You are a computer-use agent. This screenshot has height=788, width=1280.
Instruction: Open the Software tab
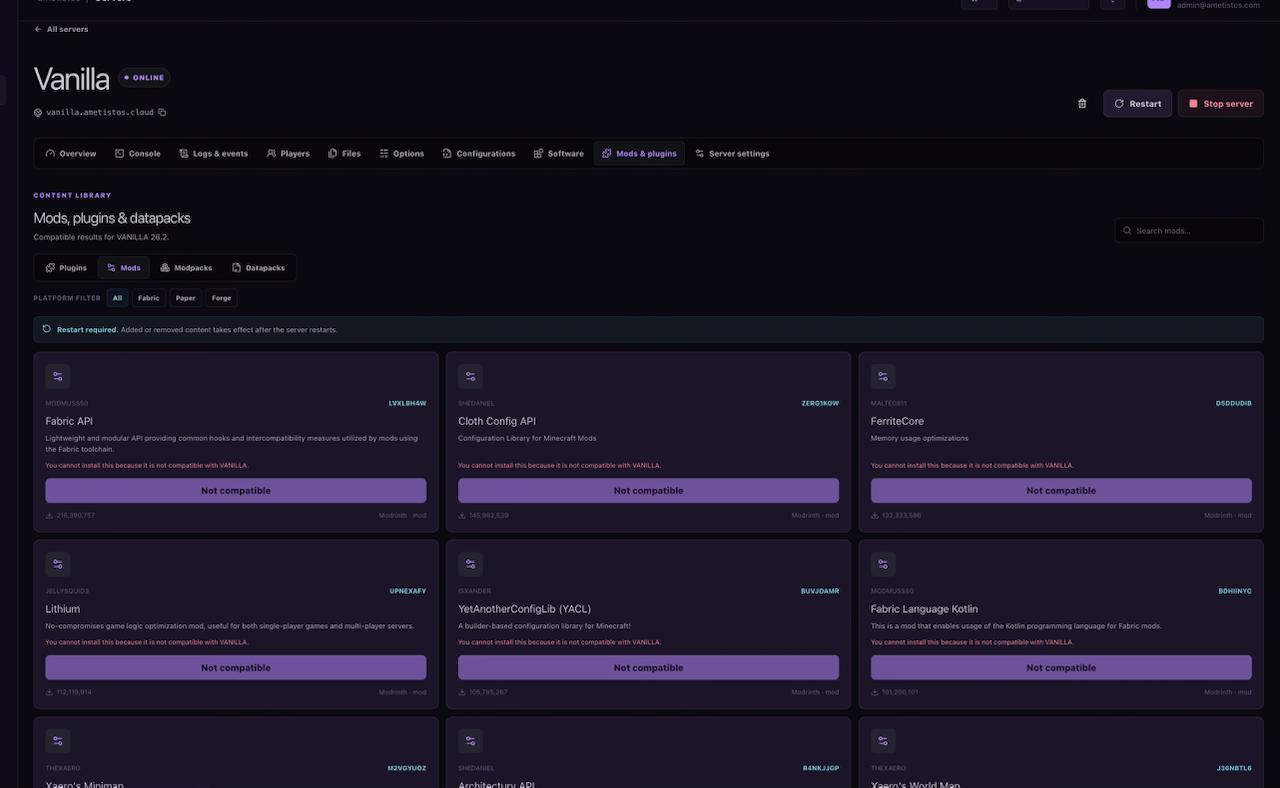[559, 153]
